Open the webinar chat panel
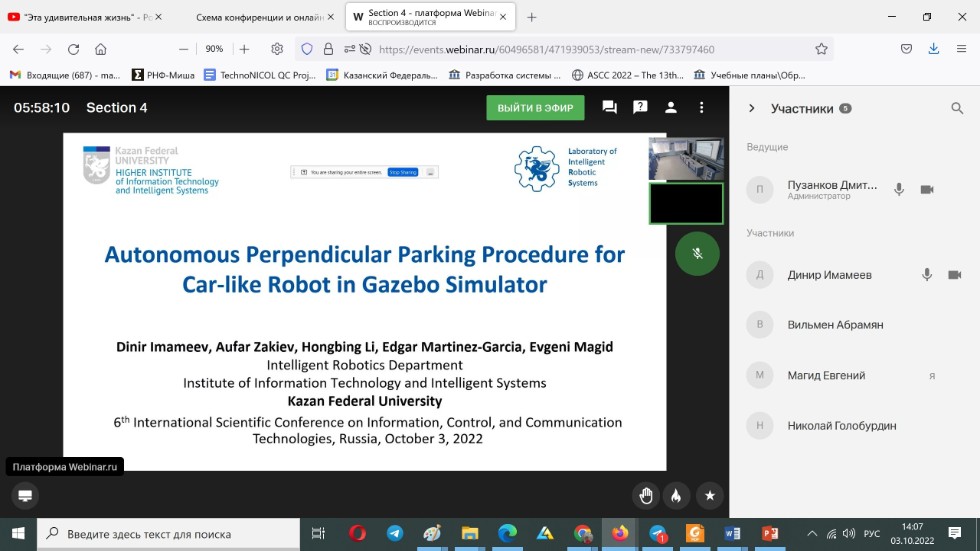This screenshot has height=551, width=980. [x=609, y=108]
